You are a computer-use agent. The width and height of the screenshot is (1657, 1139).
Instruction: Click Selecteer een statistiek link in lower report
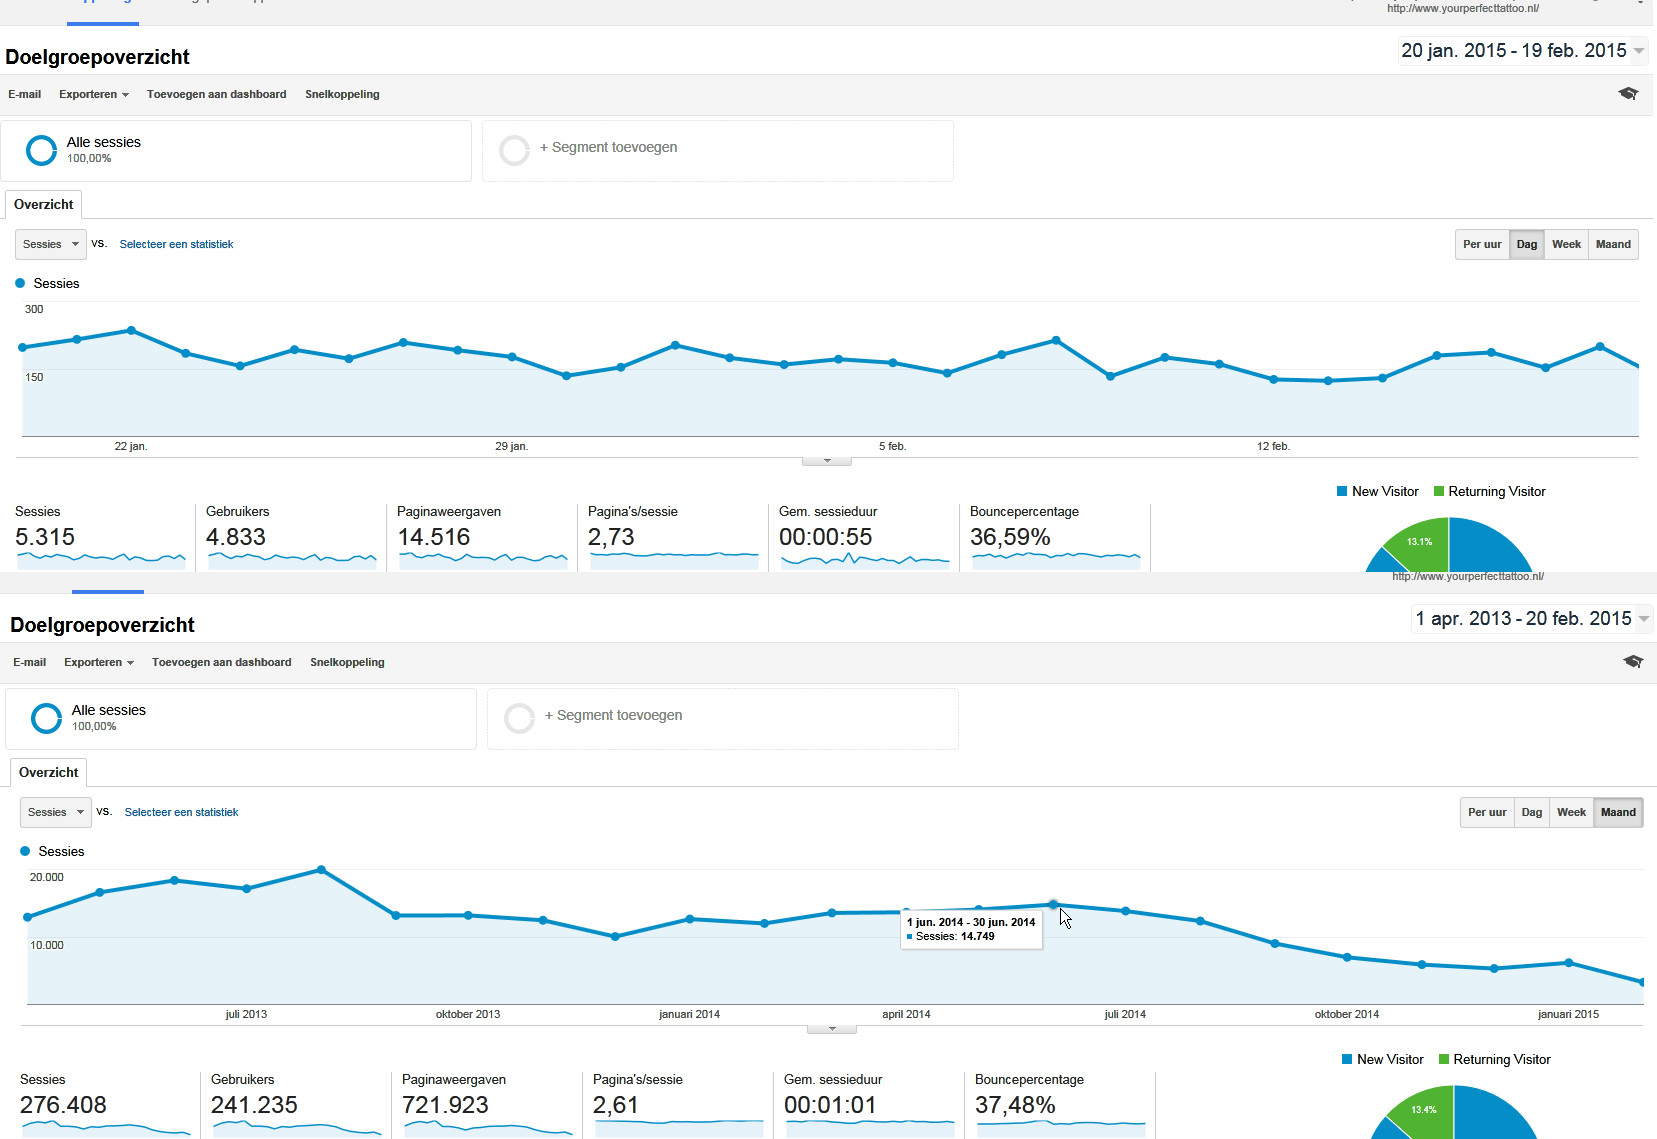[181, 812]
